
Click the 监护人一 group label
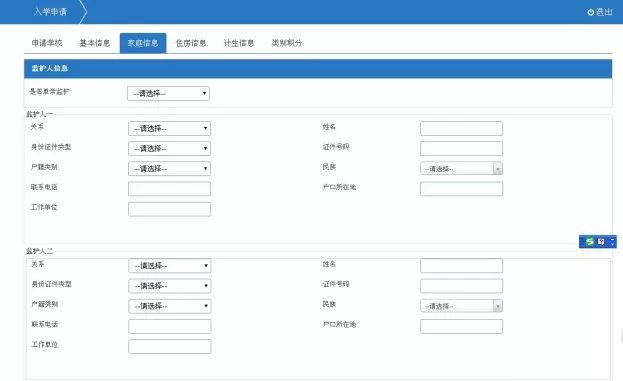point(39,114)
